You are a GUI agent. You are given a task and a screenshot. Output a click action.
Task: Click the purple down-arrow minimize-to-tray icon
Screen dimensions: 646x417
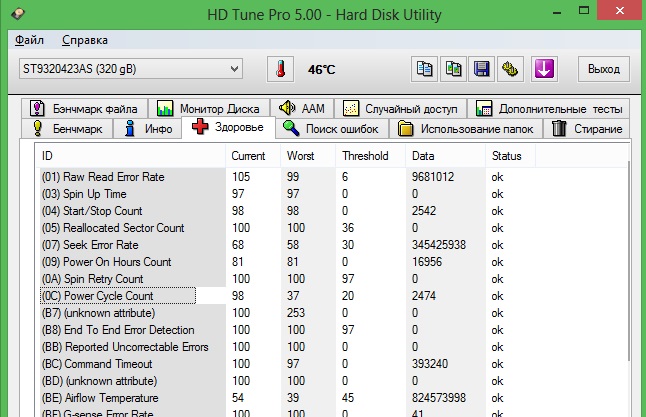[x=544, y=69]
